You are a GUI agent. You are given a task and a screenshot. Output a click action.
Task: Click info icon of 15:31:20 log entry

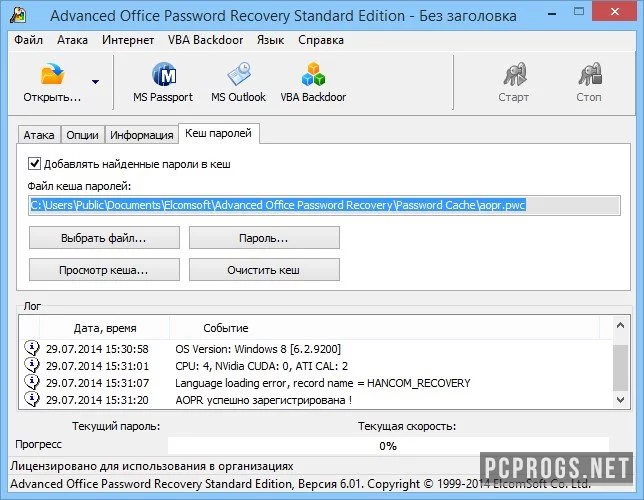32,399
